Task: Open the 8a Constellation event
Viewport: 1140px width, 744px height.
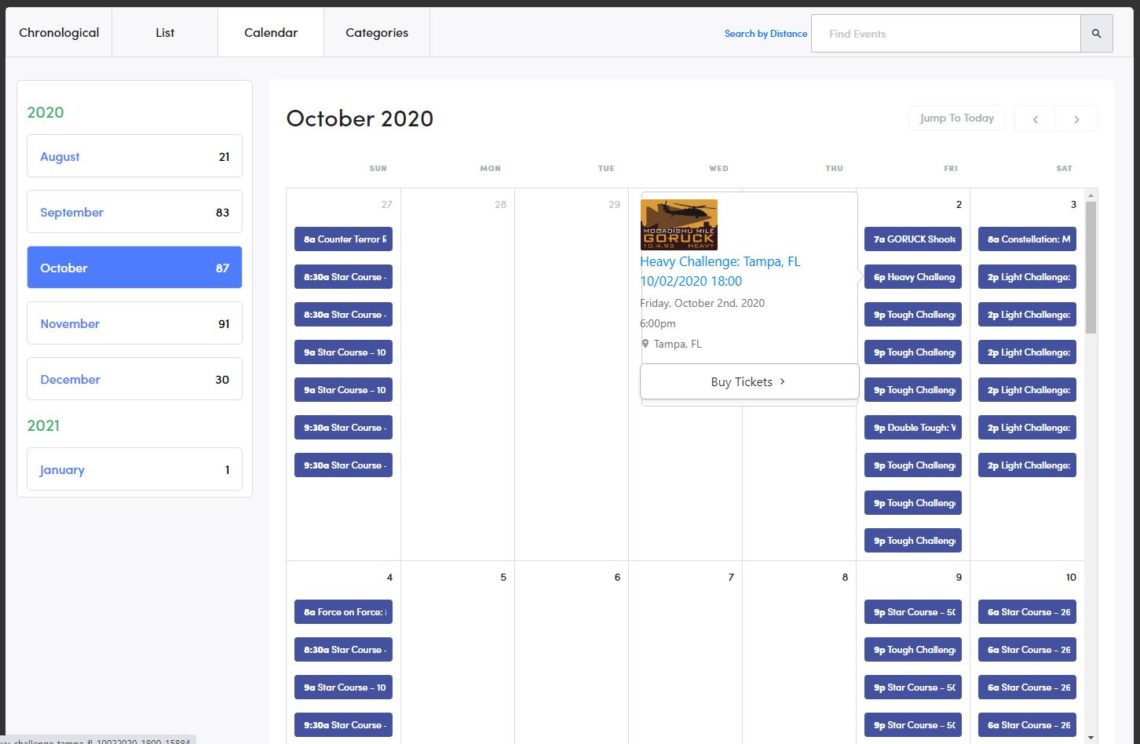Action: (1027, 239)
